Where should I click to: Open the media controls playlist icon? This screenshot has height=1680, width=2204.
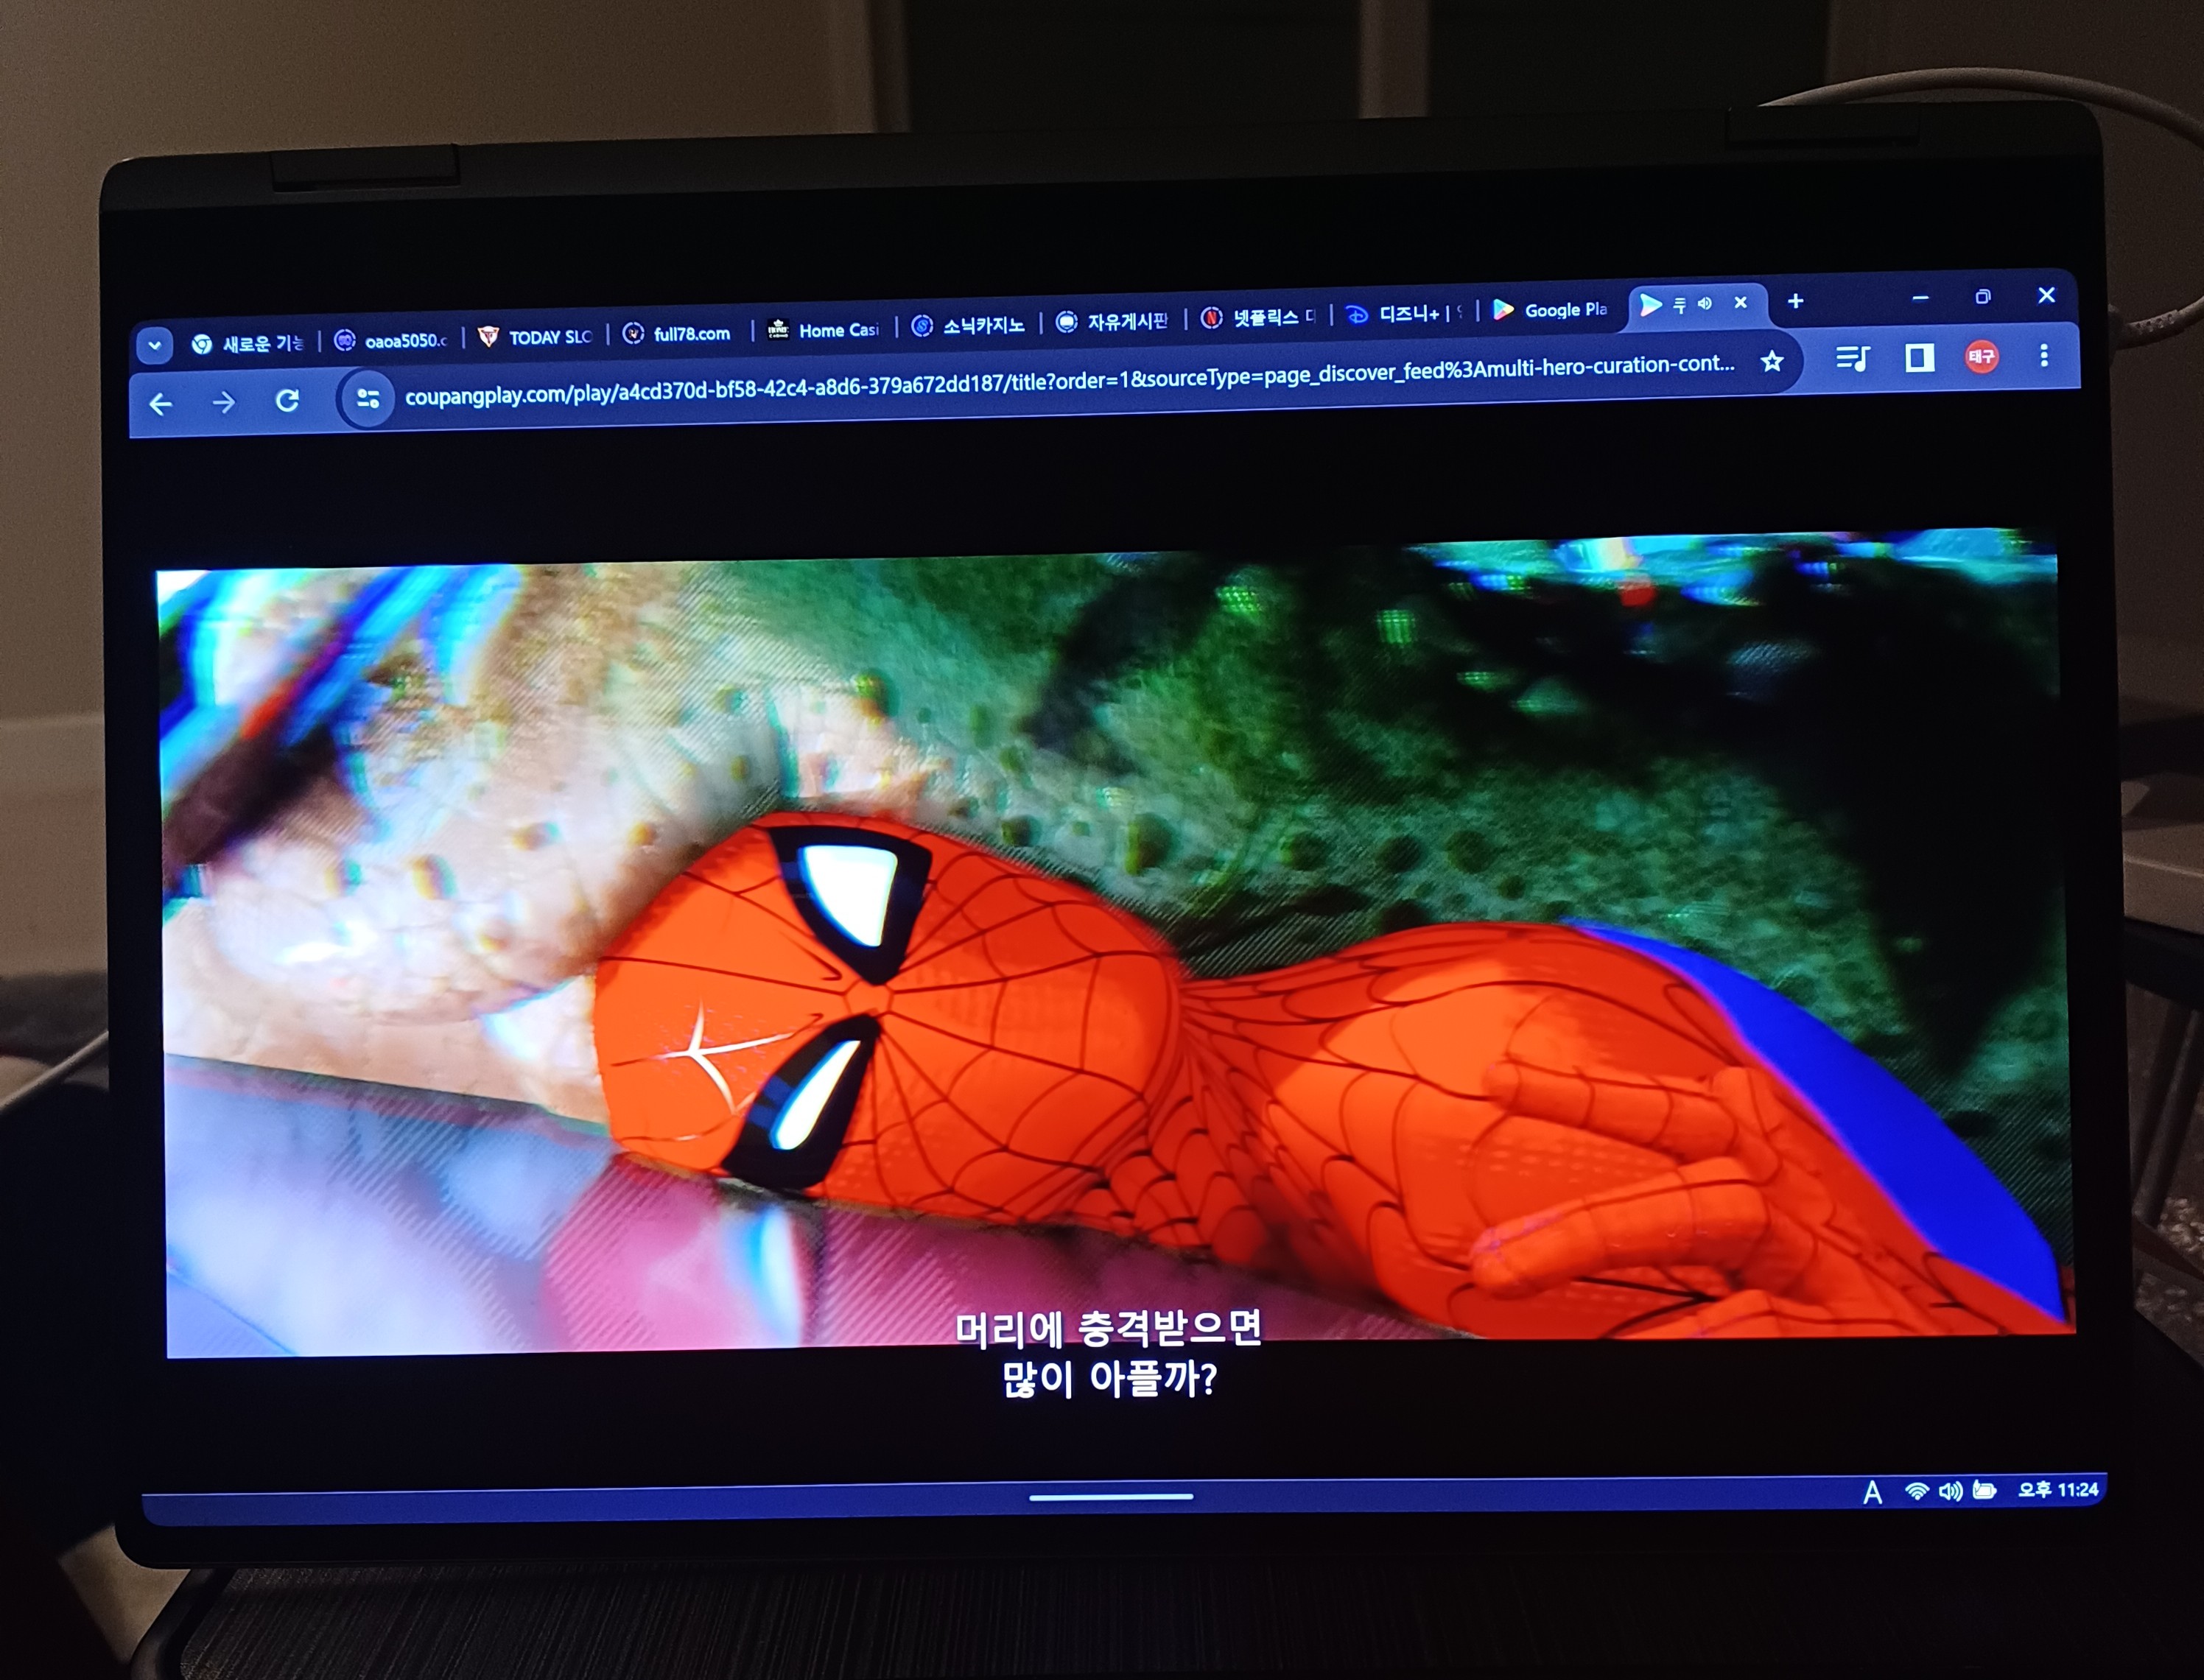(1853, 358)
